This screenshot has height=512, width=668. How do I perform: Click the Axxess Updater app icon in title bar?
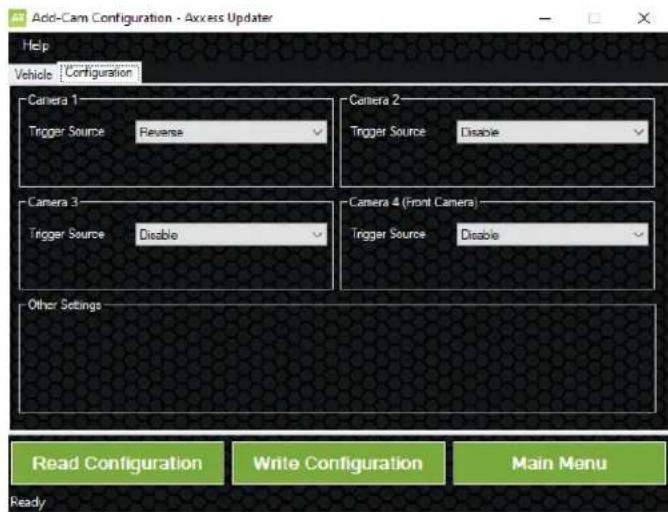tap(17, 18)
